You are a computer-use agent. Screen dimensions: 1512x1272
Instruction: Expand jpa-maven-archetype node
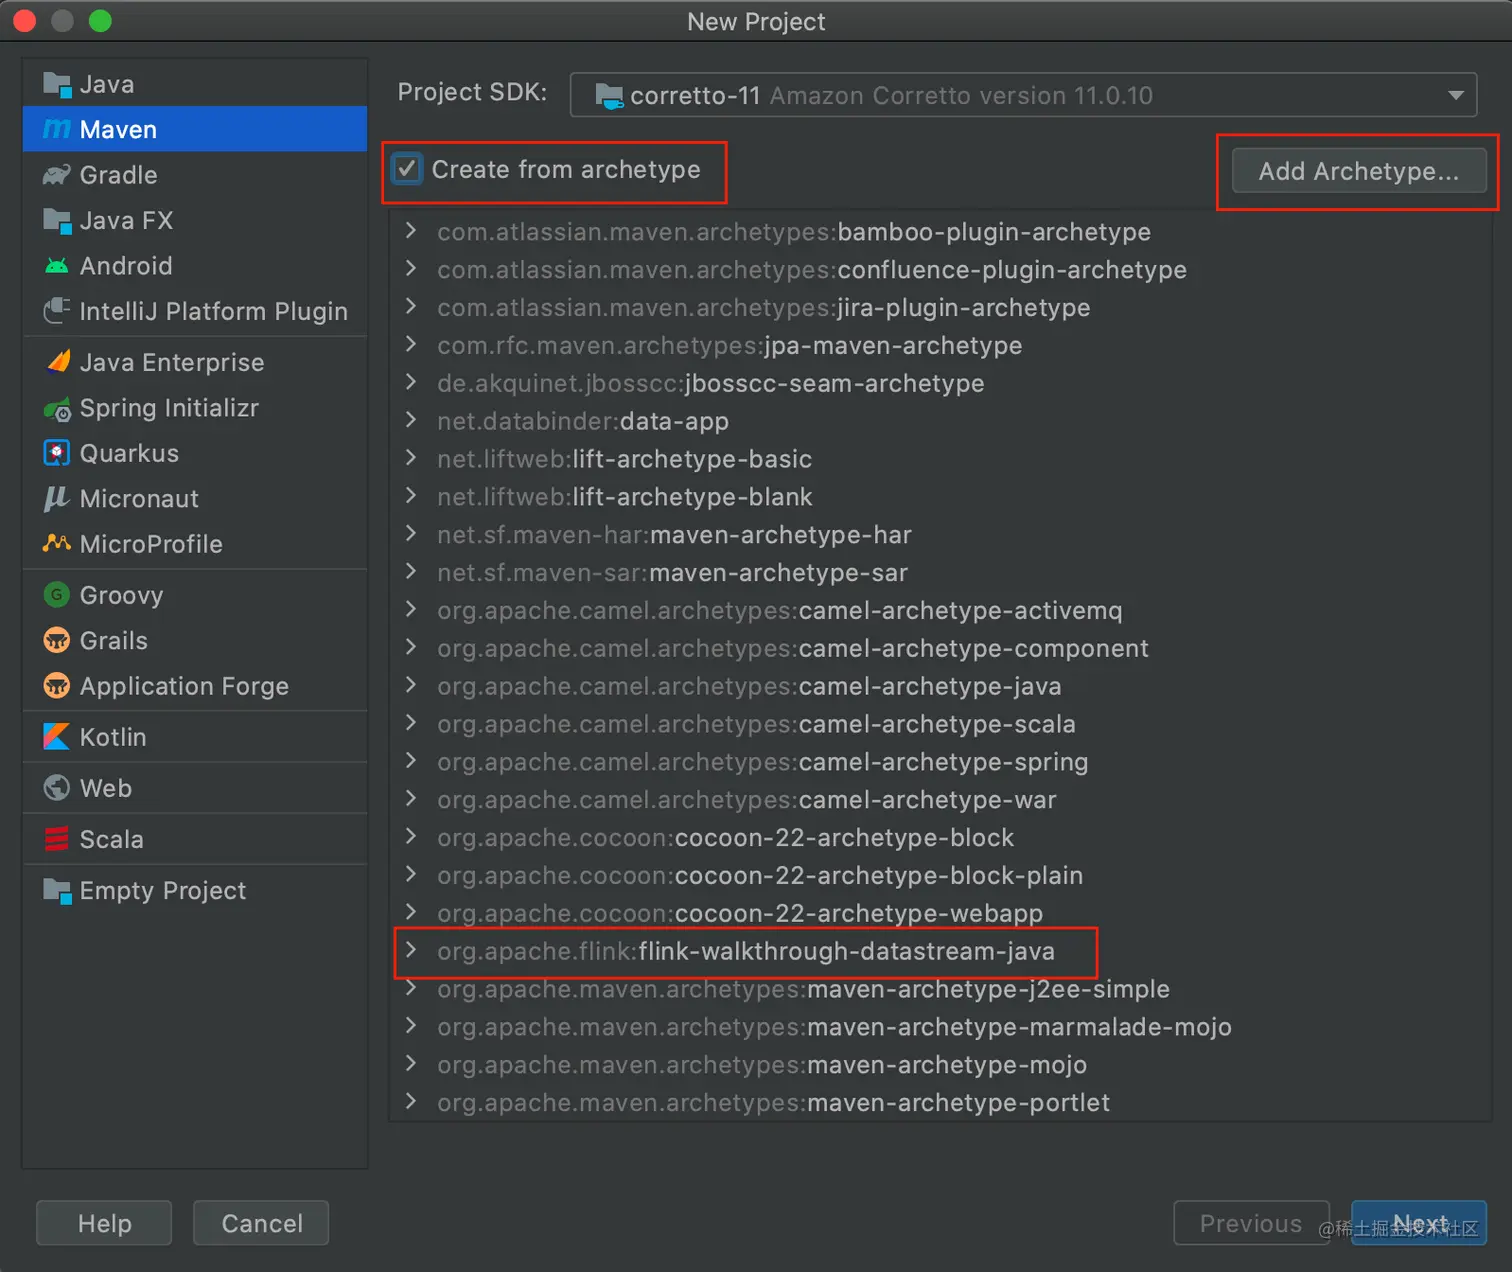[x=411, y=345]
